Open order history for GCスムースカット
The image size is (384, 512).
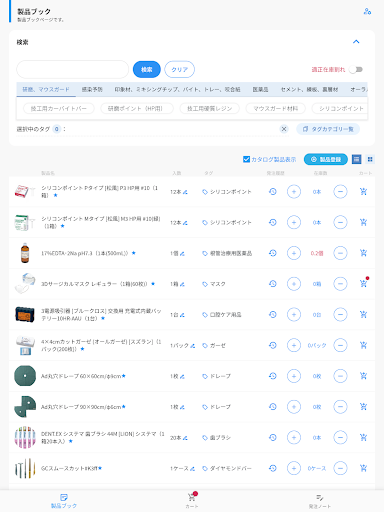pyautogui.click(x=273, y=468)
